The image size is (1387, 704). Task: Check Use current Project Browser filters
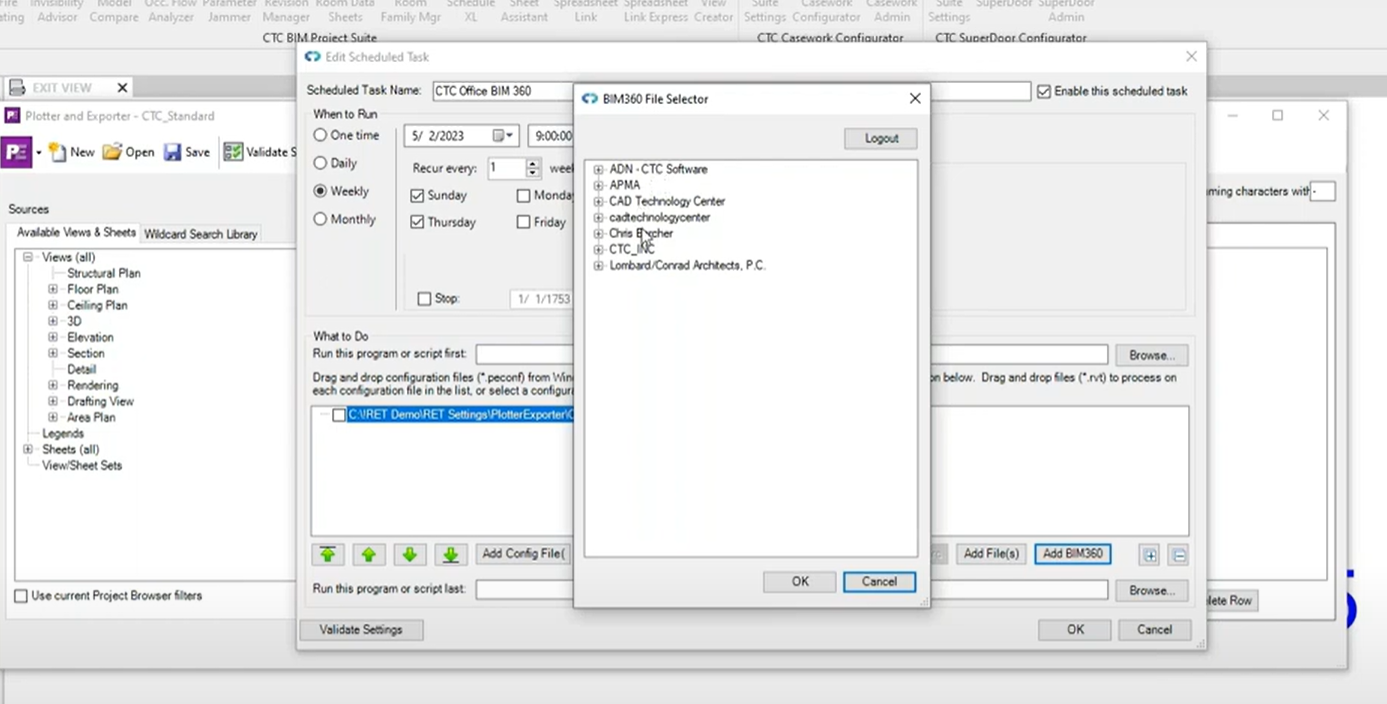click(21, 596)
